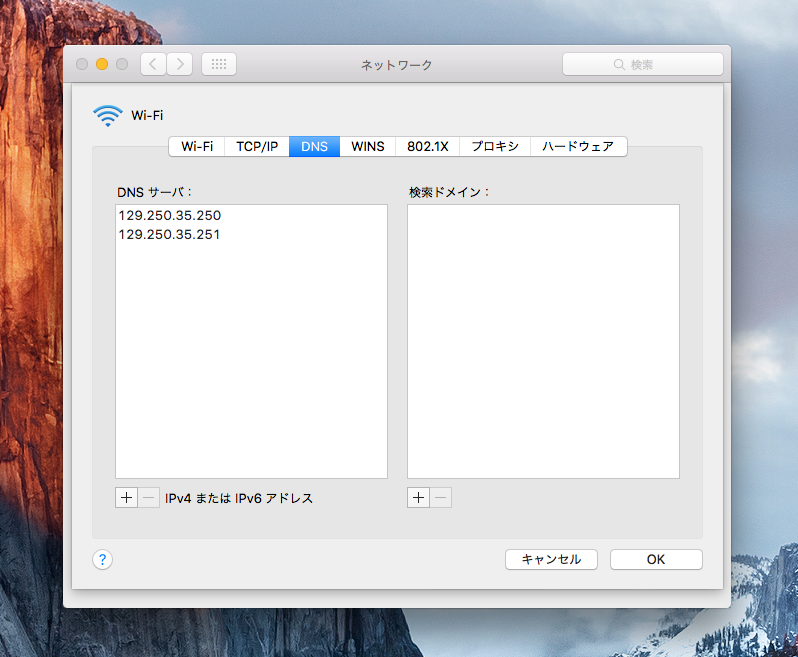798x657 pixels.
Task: Add a search domain with plus button
Action: [418, 498]
